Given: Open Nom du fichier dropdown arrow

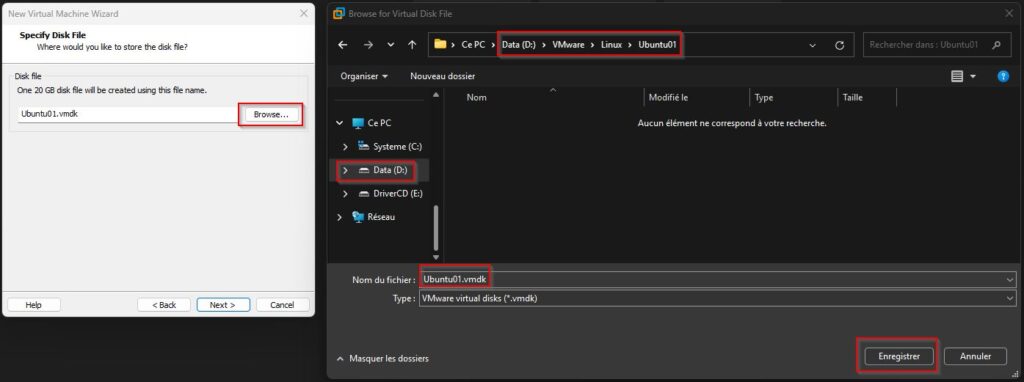Looking at the screenshot, I should pyautogui.click(x=1011, y=279).
